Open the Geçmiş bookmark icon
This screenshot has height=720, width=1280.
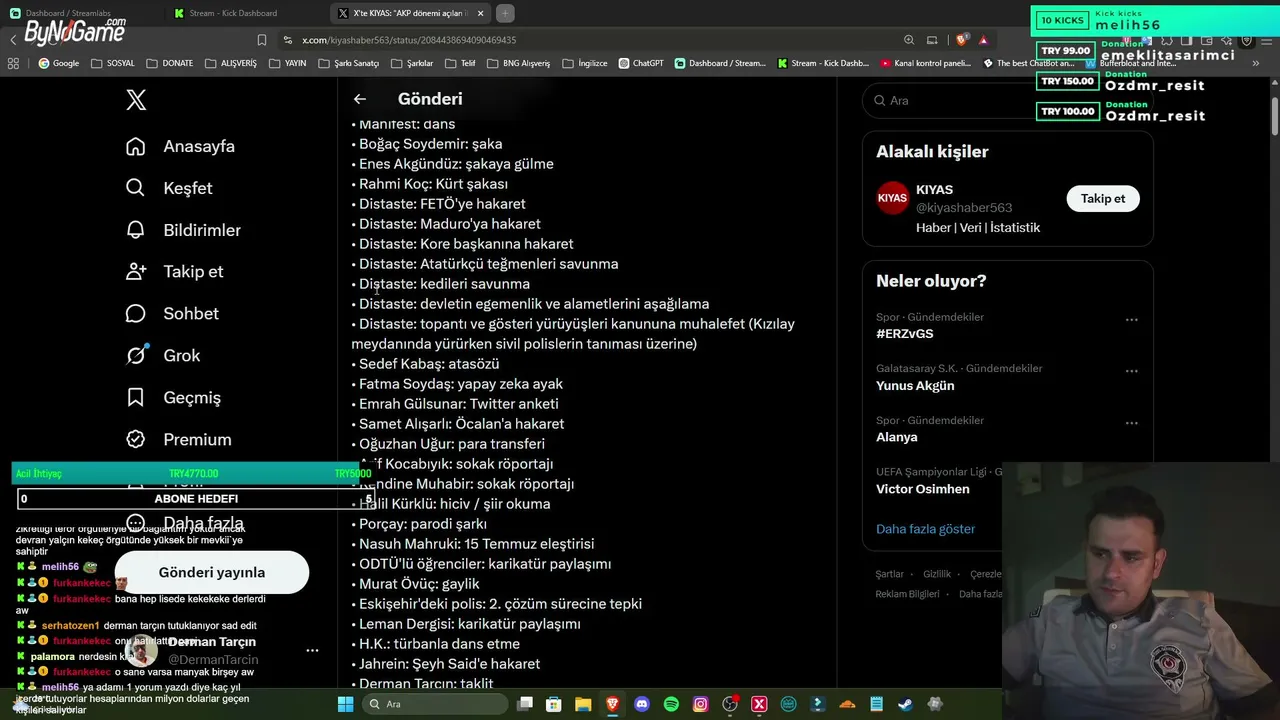(x=136, y=397)
